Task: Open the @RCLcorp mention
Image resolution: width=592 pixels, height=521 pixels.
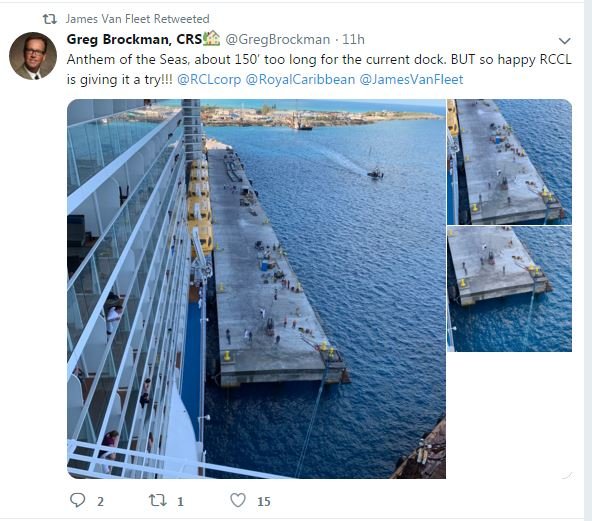Action: [x=209, y=80]
